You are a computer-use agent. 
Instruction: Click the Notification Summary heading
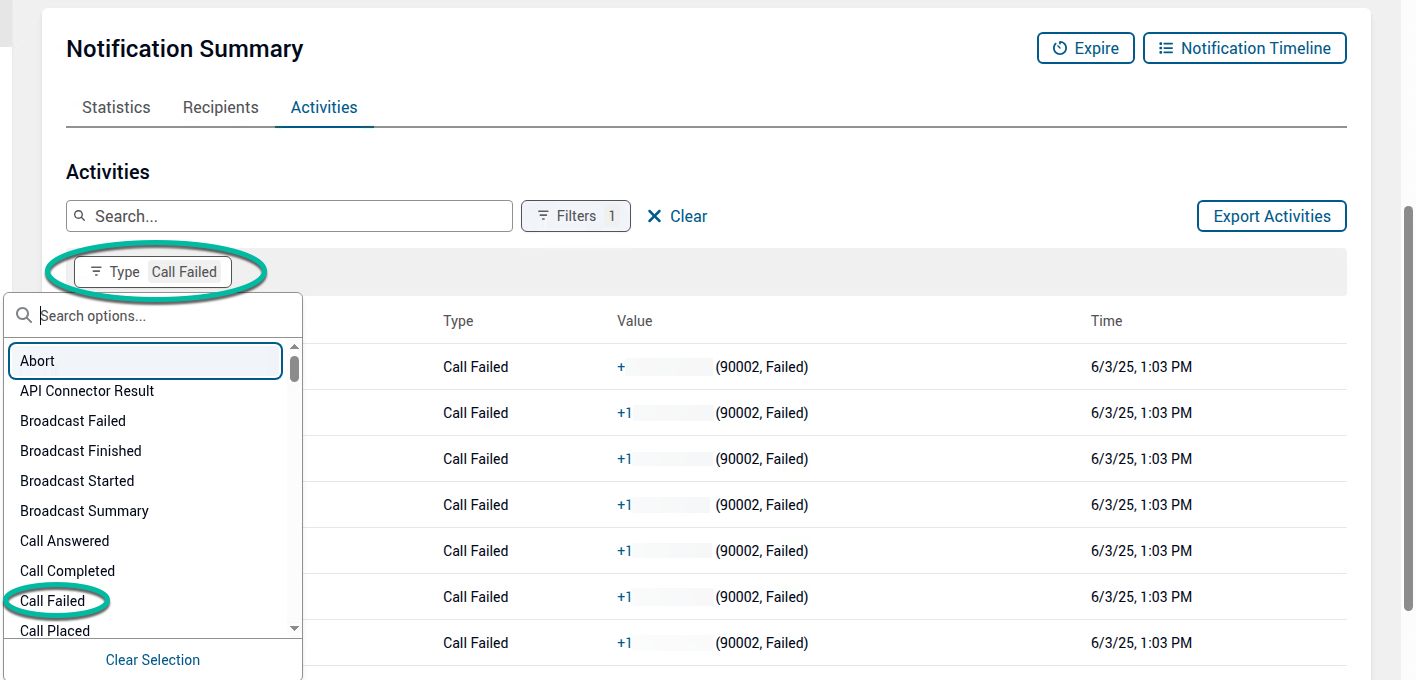(x=185, y=49)
